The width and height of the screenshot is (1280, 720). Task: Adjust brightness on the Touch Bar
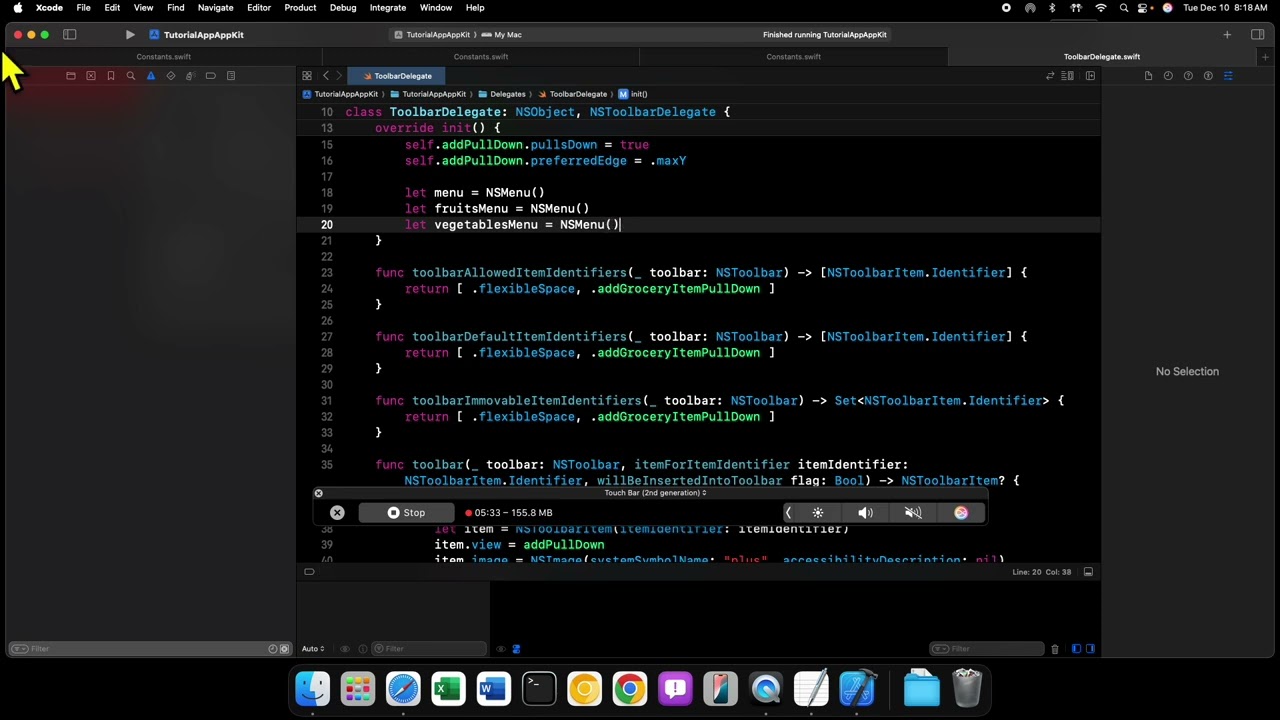coord(818,513)
